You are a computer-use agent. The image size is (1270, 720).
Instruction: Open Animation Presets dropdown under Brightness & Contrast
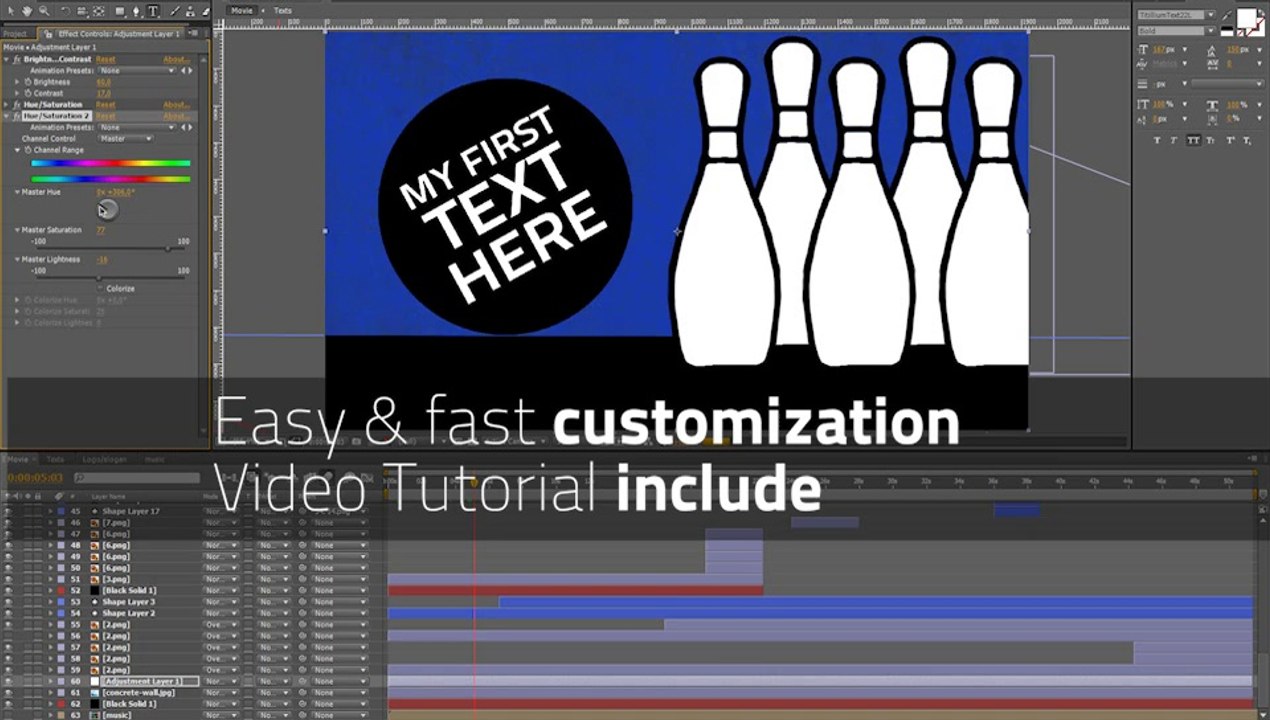click(138, 71)
